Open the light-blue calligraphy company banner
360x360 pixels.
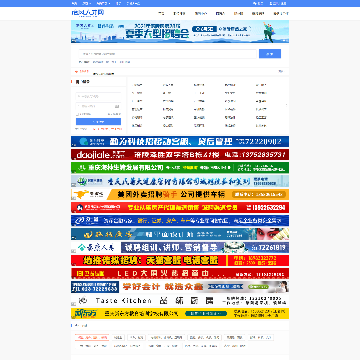click(x=180, y=181)
